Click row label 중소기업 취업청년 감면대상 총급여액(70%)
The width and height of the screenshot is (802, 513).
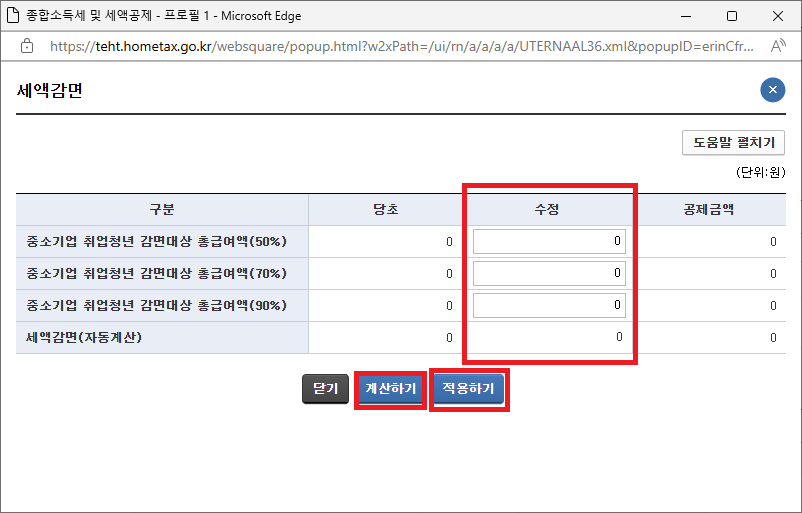pos(157,274)
